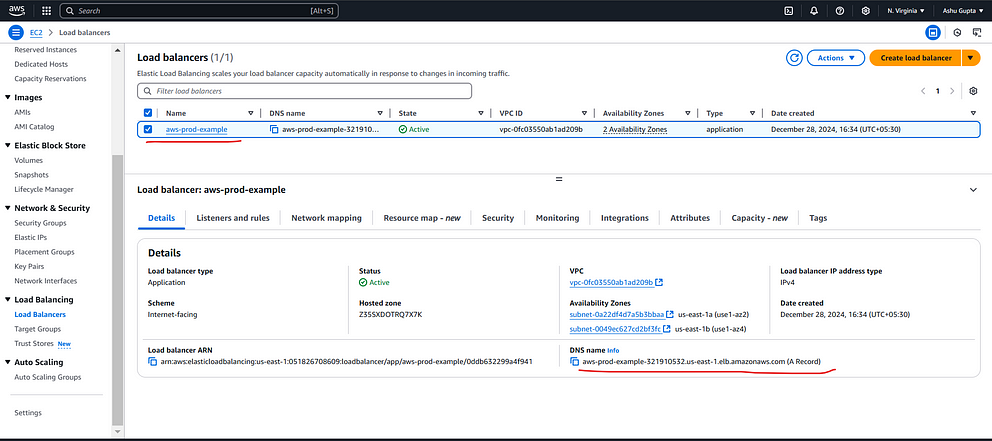Uncheck the aws-prod-example row checkbox
The image size is (992, 441).
pos(148,129)
